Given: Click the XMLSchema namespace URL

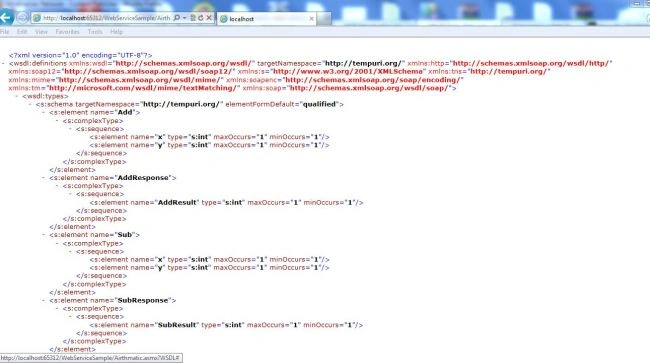Looking at the screenshot, I should pos(348,71).
